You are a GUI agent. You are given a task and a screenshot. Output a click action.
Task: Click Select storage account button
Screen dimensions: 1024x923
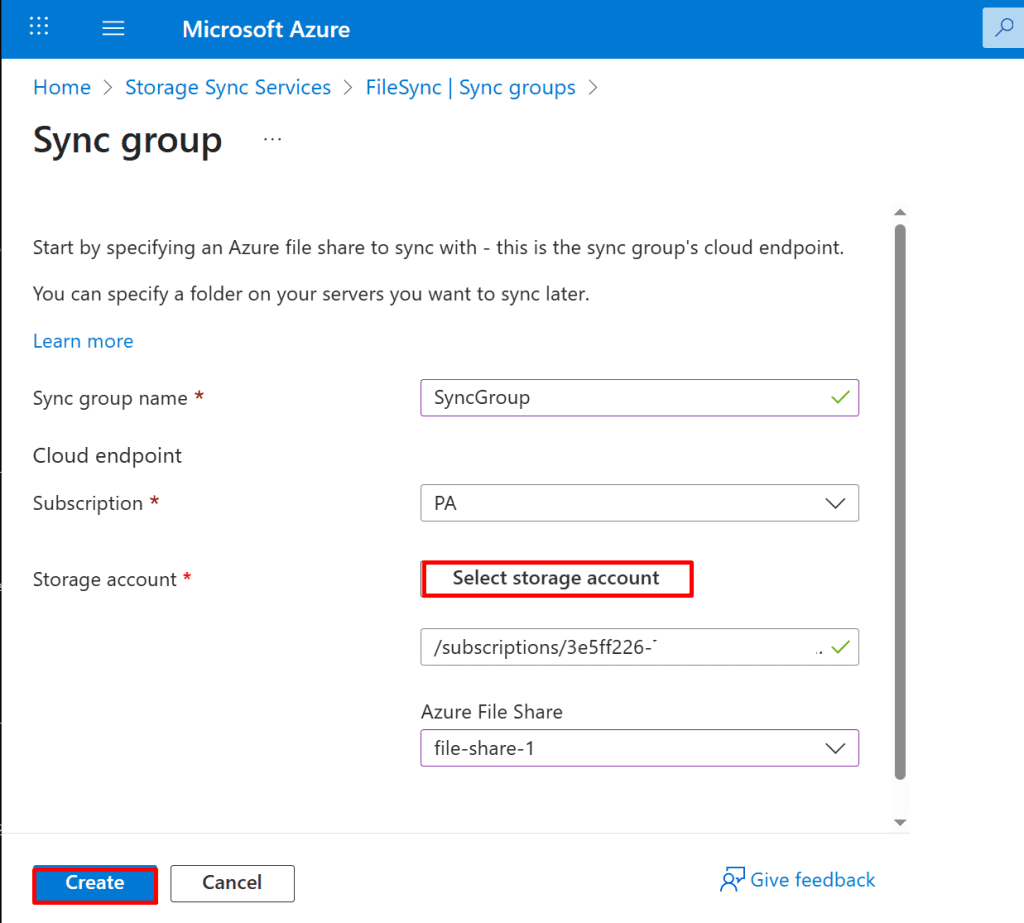click(556, 579)
